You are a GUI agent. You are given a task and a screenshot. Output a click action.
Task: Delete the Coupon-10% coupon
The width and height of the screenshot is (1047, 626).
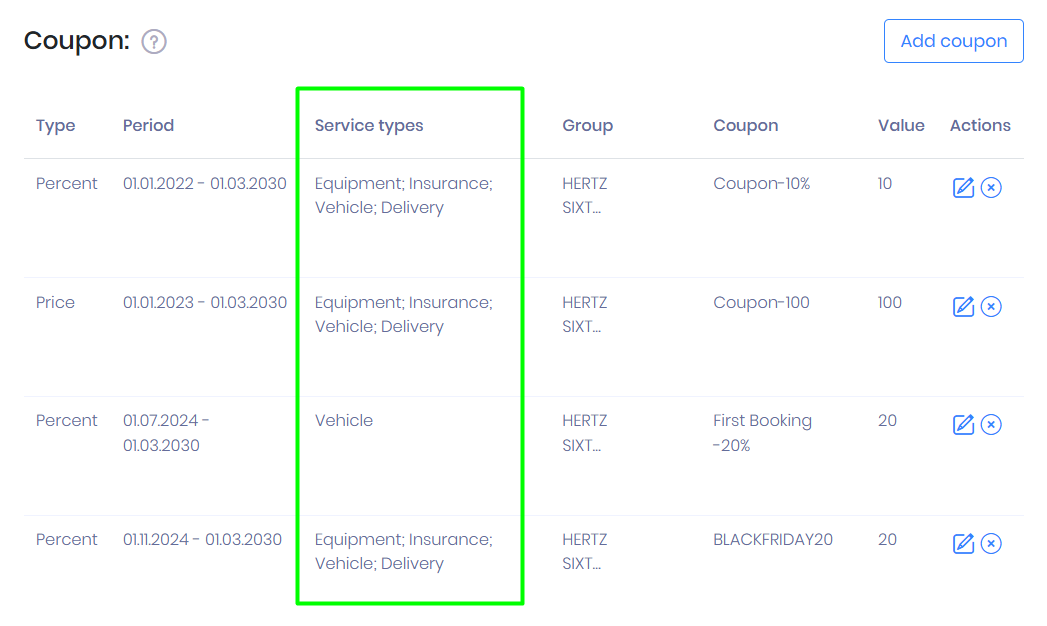pos(991,188)
